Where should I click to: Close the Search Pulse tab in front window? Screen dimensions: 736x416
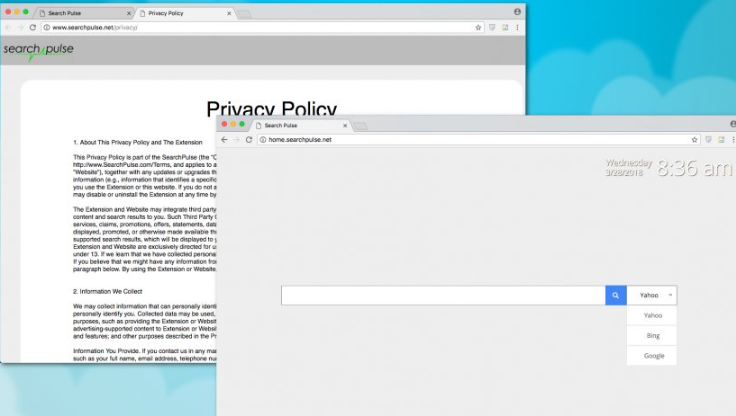click(345, 125)
